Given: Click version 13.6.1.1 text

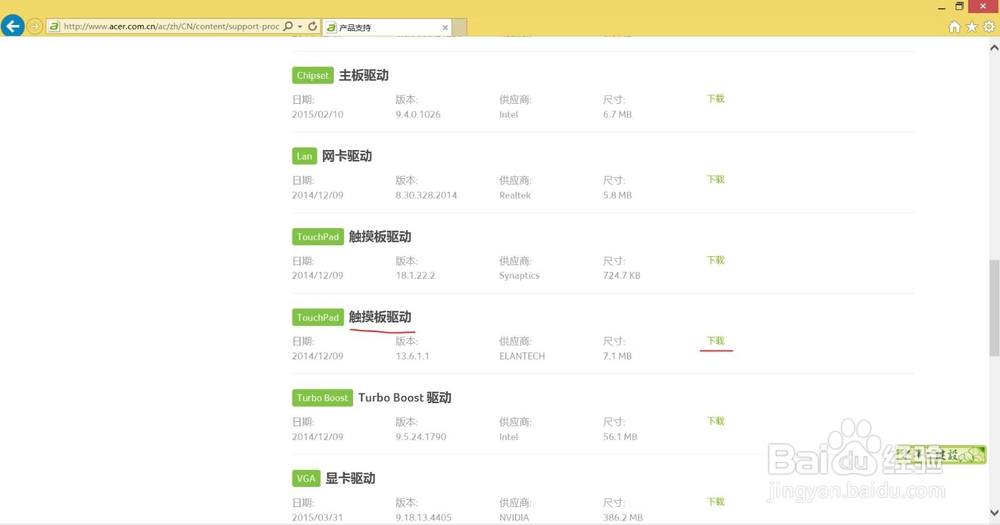Looking at the screenshot, I should [x=412, y=356].
